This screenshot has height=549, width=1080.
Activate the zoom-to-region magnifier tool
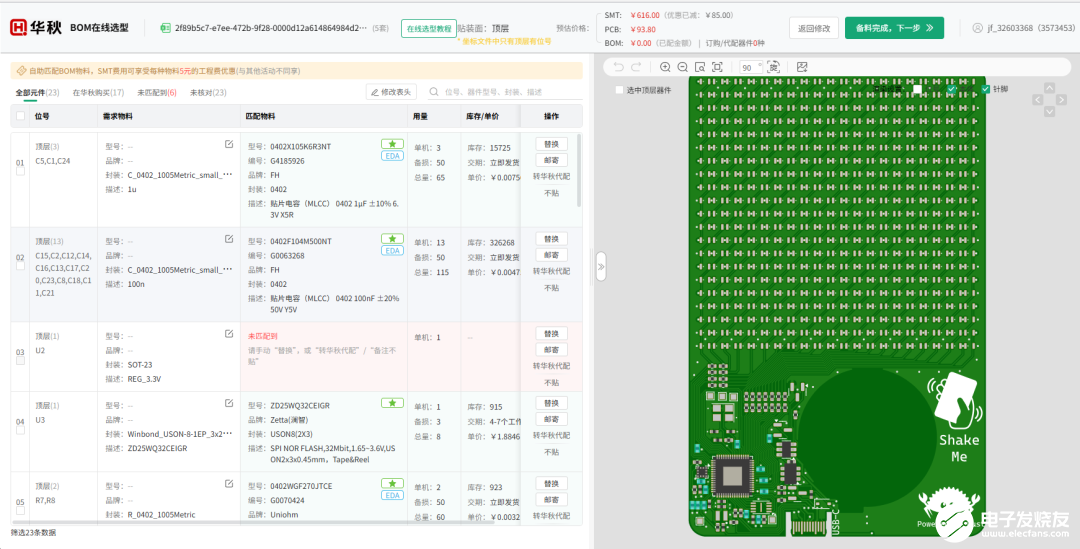point(700,67)
